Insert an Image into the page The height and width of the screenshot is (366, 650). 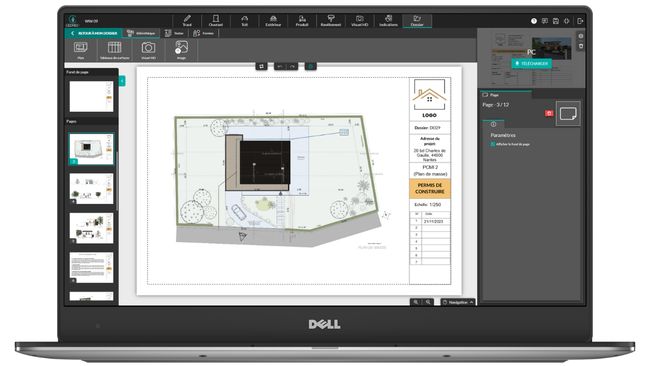[x=181, y=50]
